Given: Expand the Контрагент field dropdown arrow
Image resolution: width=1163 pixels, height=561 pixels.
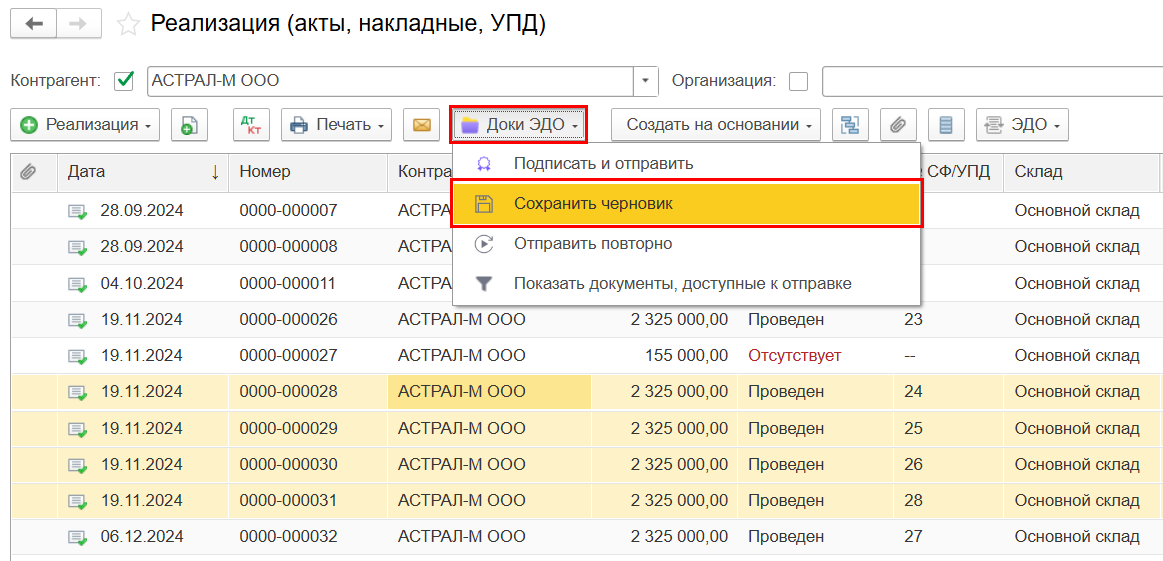Looking at the screenshot, I should (x=646, y=81).
